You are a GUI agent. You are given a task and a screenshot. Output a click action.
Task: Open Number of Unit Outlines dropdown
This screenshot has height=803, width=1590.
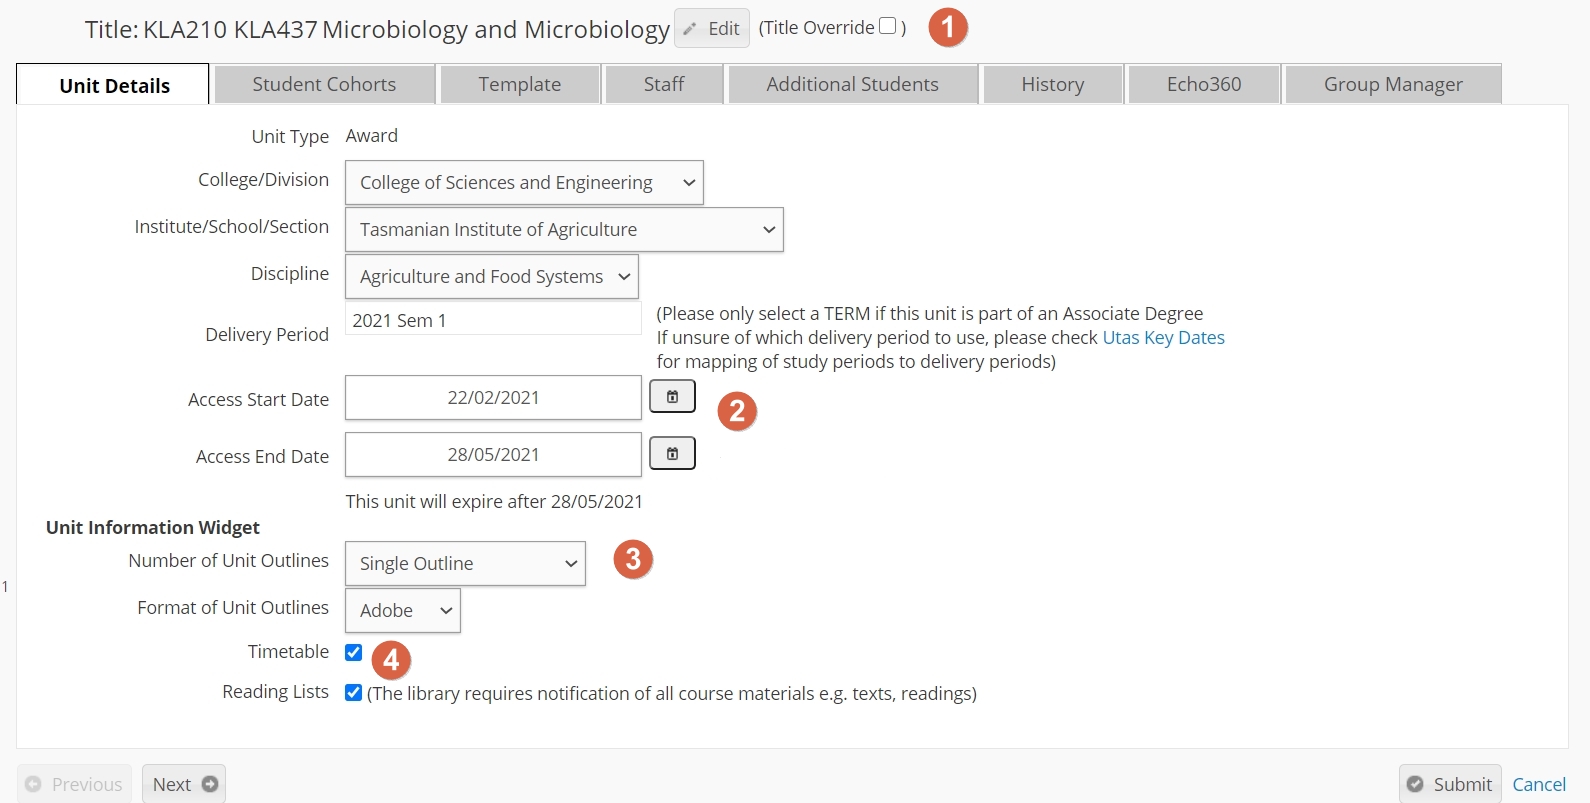(465, 563)
